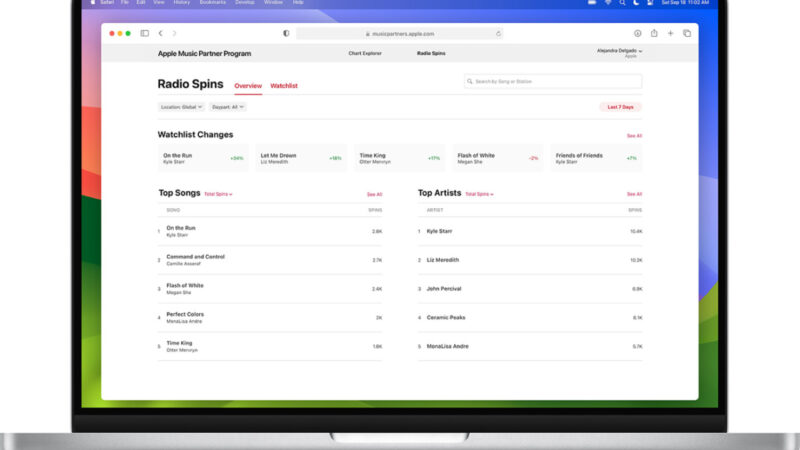Expand the Location: Global dropdown
Screen dimensions: 800x450
pyautogui.click(x=181, y=107)
